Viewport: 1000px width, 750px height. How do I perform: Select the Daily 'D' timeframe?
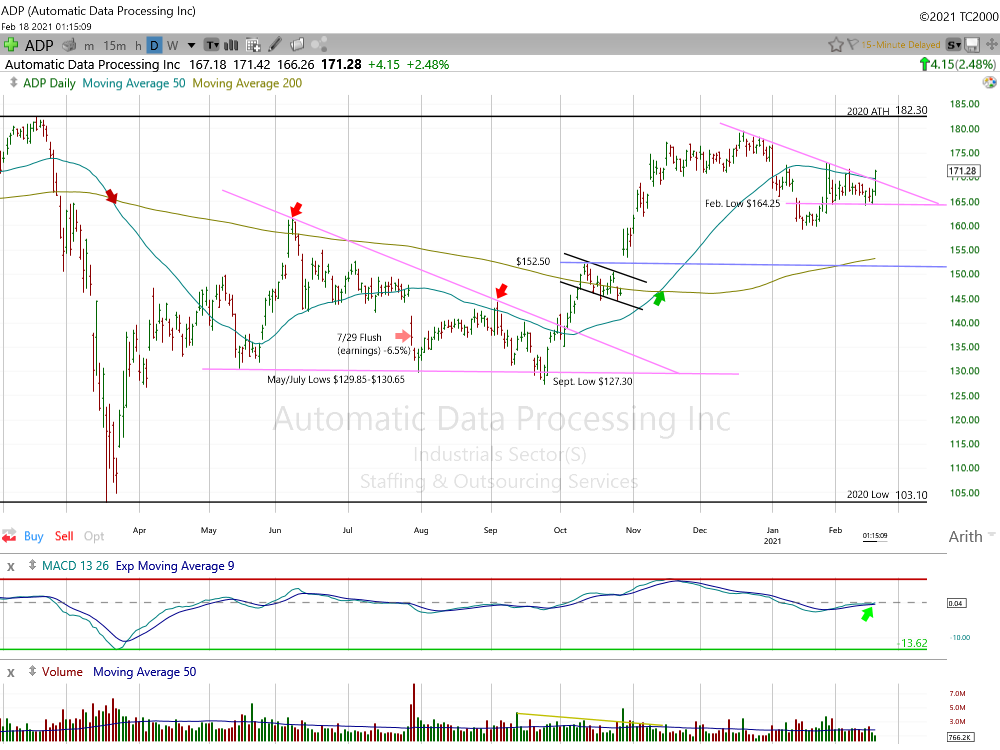(x=154, y=45)
